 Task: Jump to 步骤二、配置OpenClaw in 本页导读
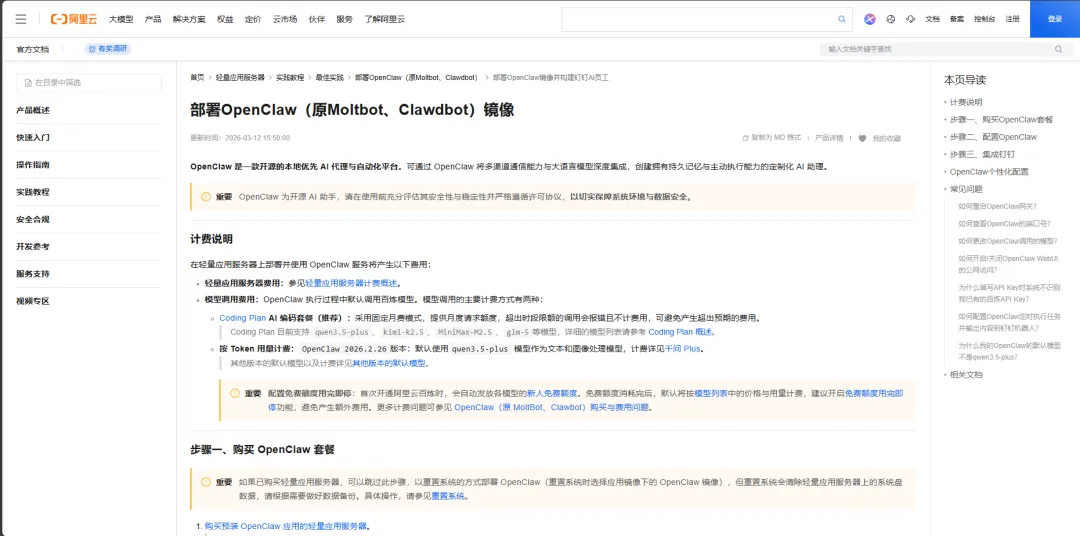coord(993,136)
